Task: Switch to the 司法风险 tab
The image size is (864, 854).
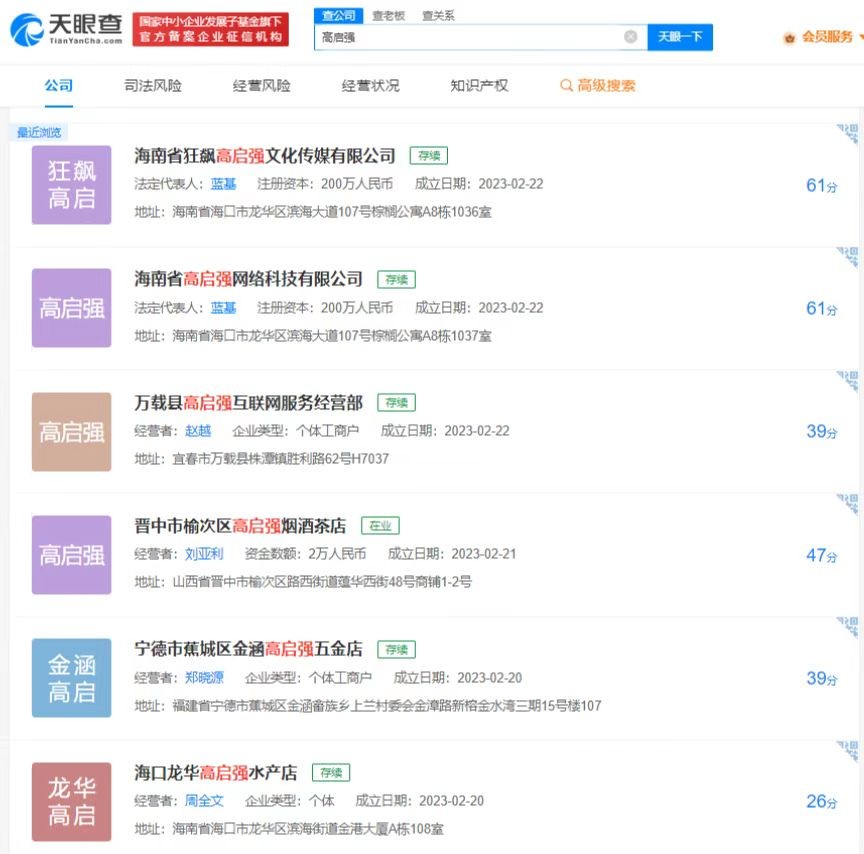Action: click(151, 86)
